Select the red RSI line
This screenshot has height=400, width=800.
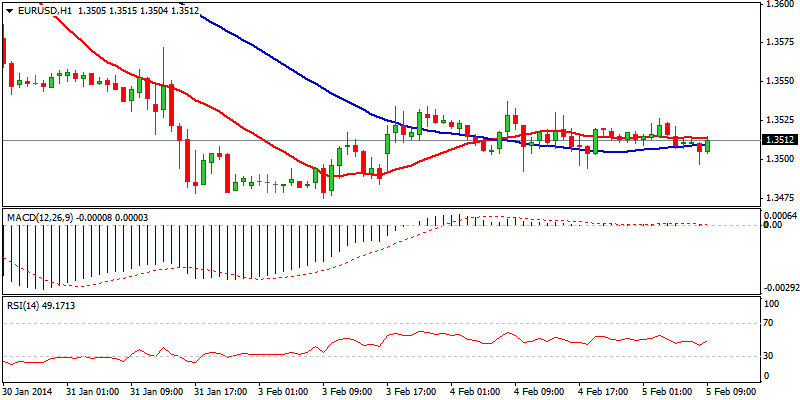357,340
